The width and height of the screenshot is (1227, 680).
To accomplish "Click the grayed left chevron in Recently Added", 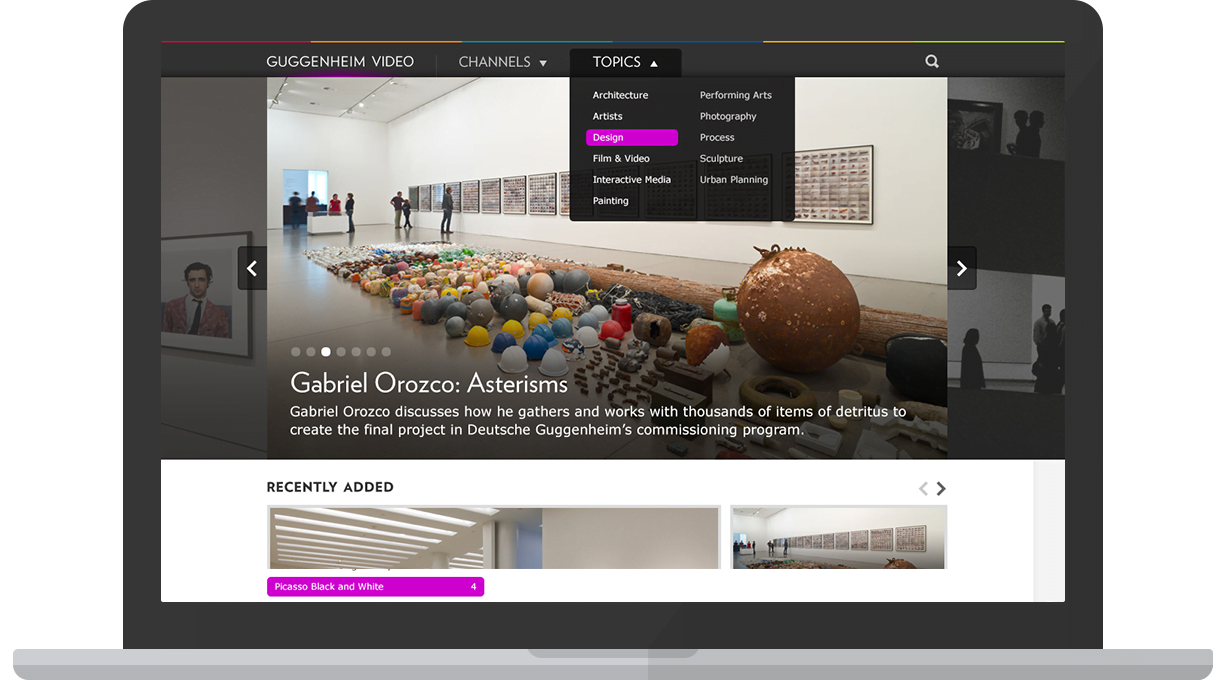I will (922, 488).
